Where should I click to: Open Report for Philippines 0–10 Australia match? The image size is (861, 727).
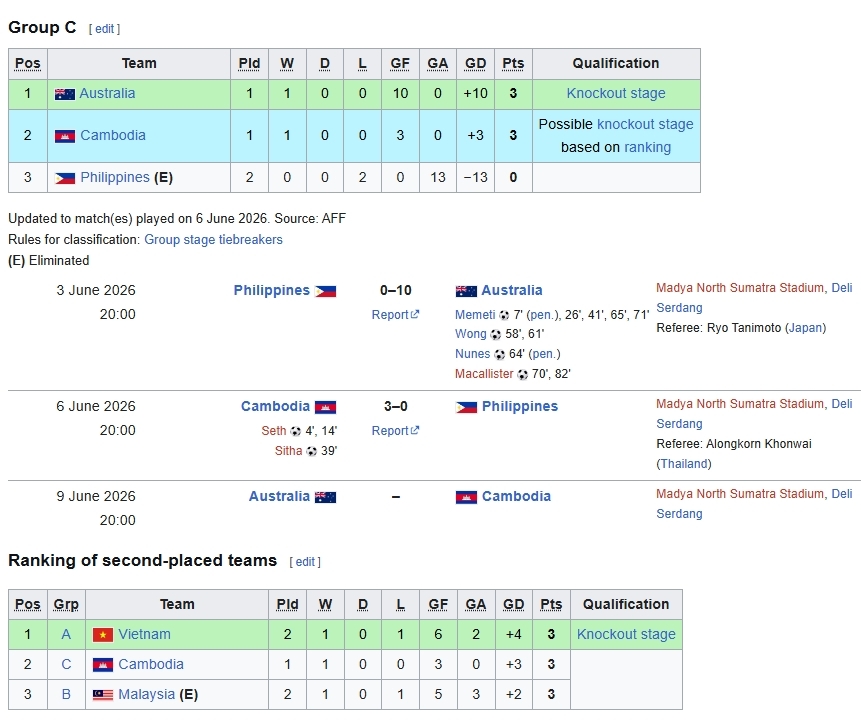pyautogui.click(x=395, y=315)
